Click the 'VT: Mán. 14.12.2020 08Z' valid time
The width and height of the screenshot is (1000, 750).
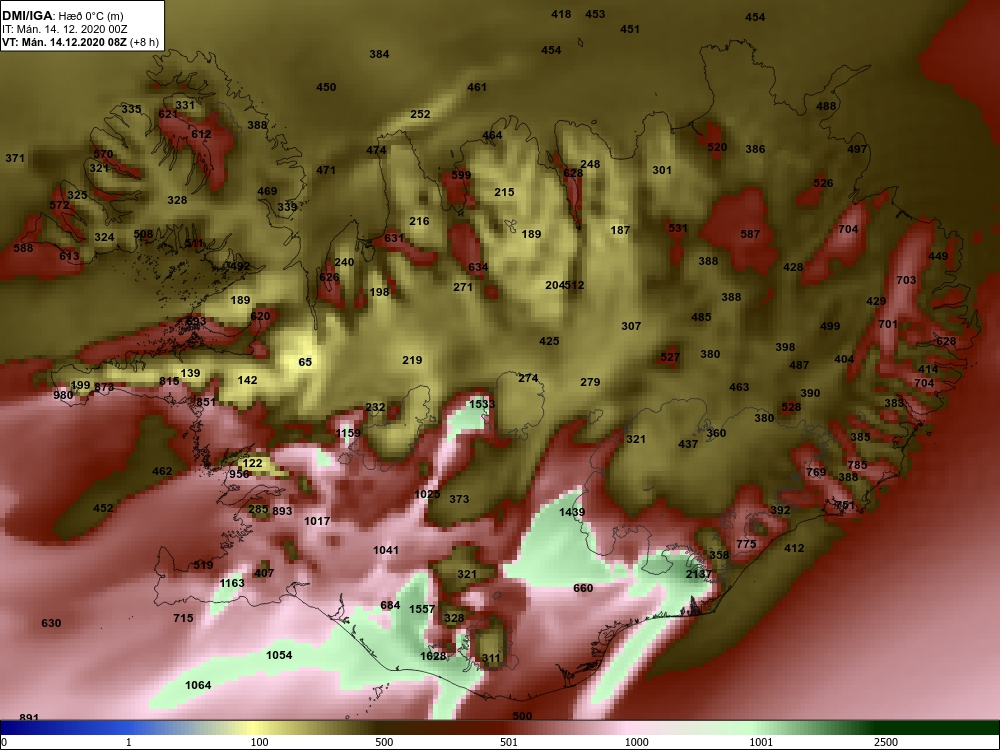64,42
